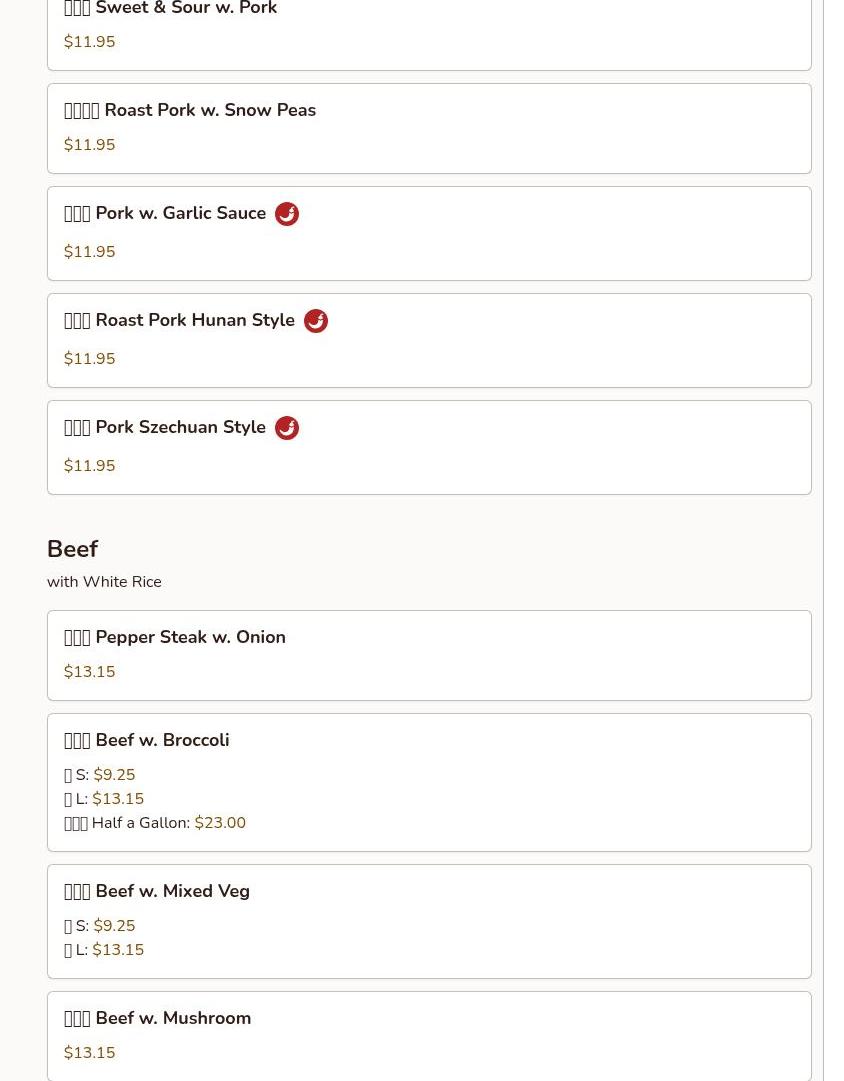Open Pepper Steak w. Onion item
The height and width of the screenshot is (1081, 844).
click(429, 655)
